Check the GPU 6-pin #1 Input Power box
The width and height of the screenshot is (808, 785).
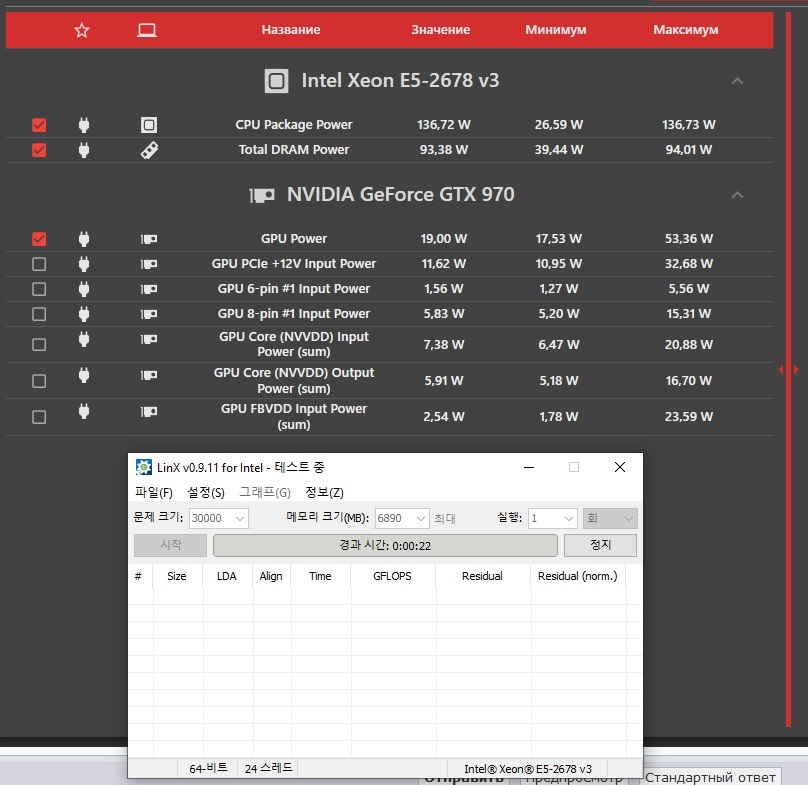tap(39, 289)
